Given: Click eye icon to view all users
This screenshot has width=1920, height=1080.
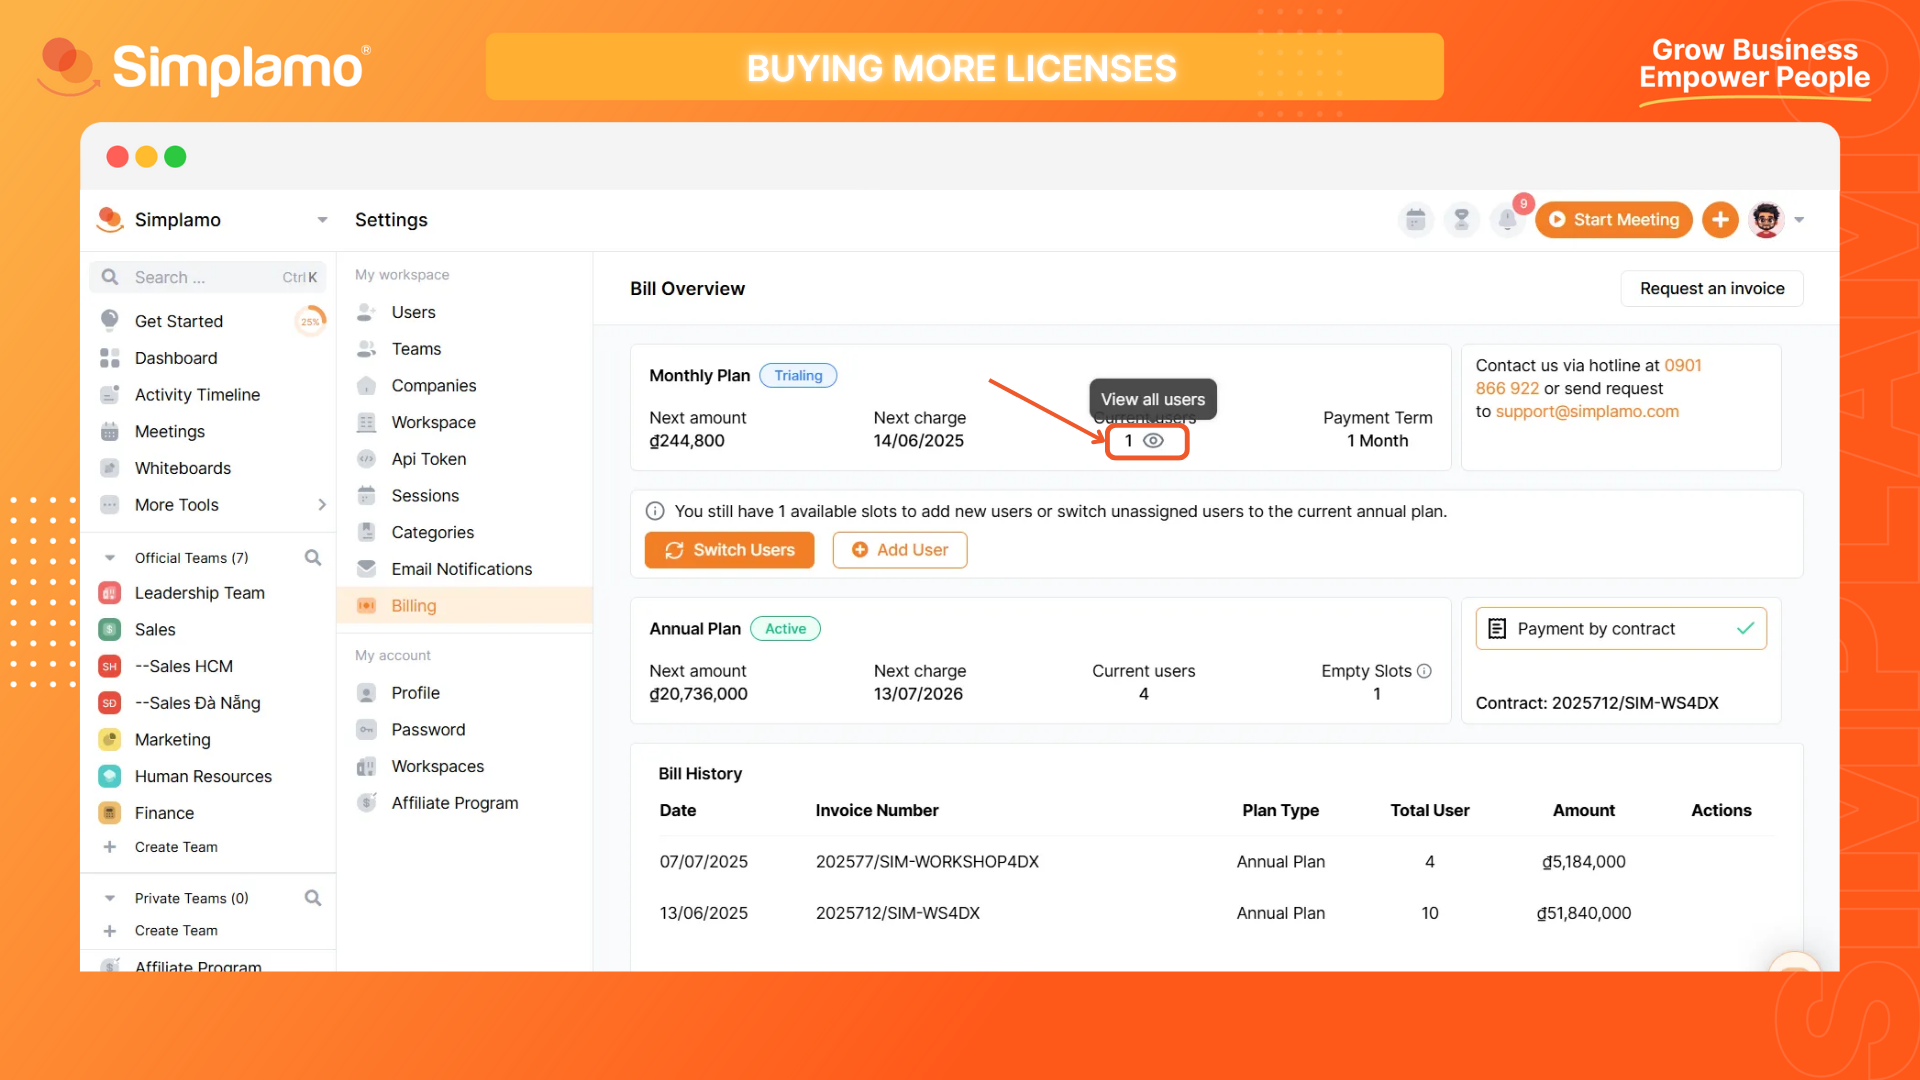Looking at the screenshot, I should click(1153, 441).
